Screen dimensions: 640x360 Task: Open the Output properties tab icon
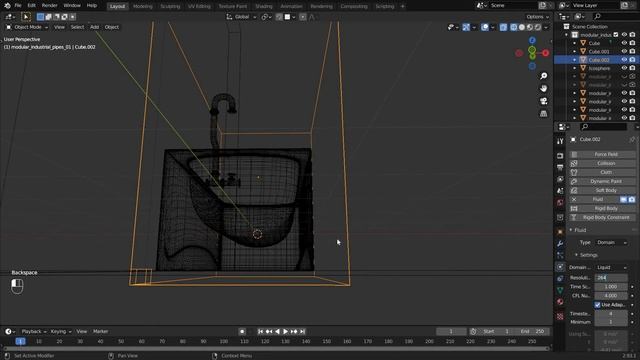coord(560,168)
